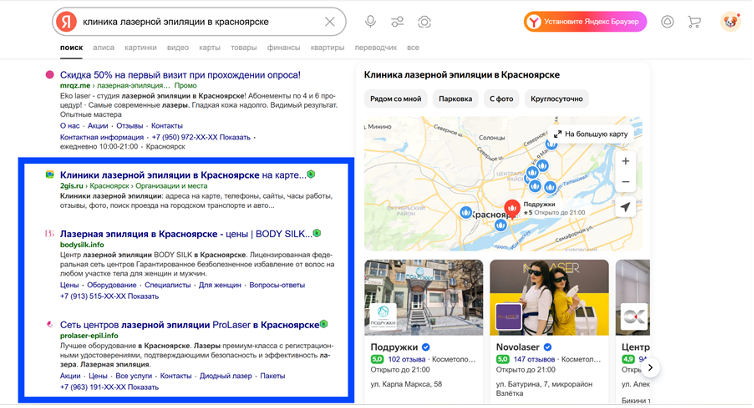This screenshot has height=408, width=754.
Task: Clear the search query with X
Action: pos(329,22)
